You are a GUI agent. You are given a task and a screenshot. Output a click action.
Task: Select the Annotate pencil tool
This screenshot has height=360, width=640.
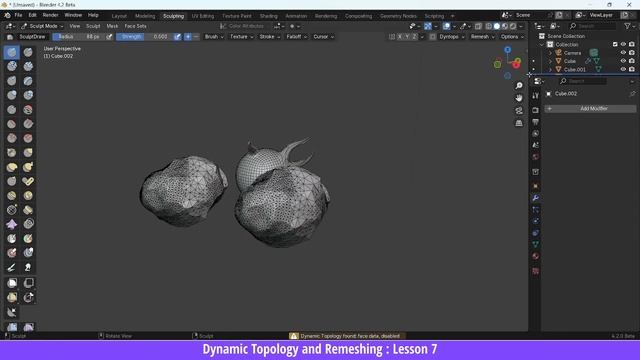(11, 267)
